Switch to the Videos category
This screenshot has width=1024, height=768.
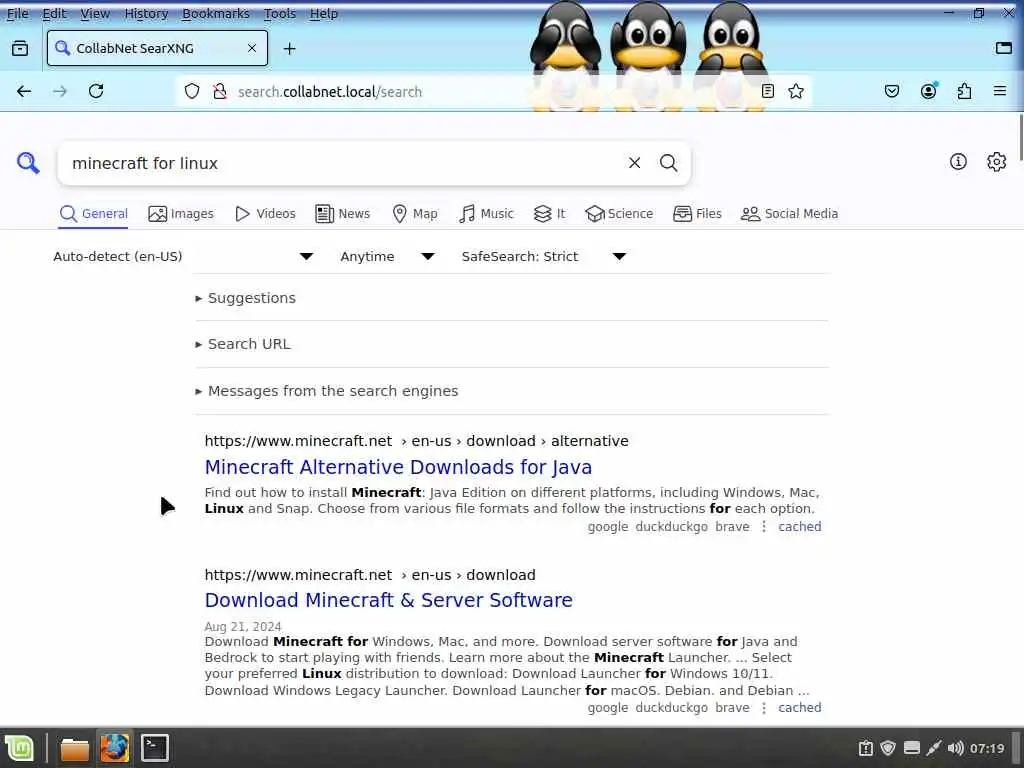[265, 214]
